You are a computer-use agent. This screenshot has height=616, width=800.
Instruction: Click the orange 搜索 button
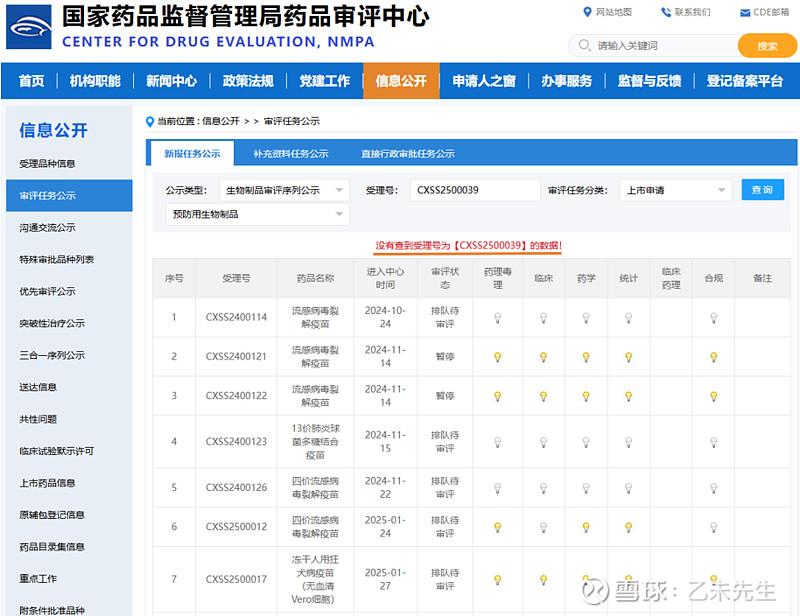click(767, 46)
